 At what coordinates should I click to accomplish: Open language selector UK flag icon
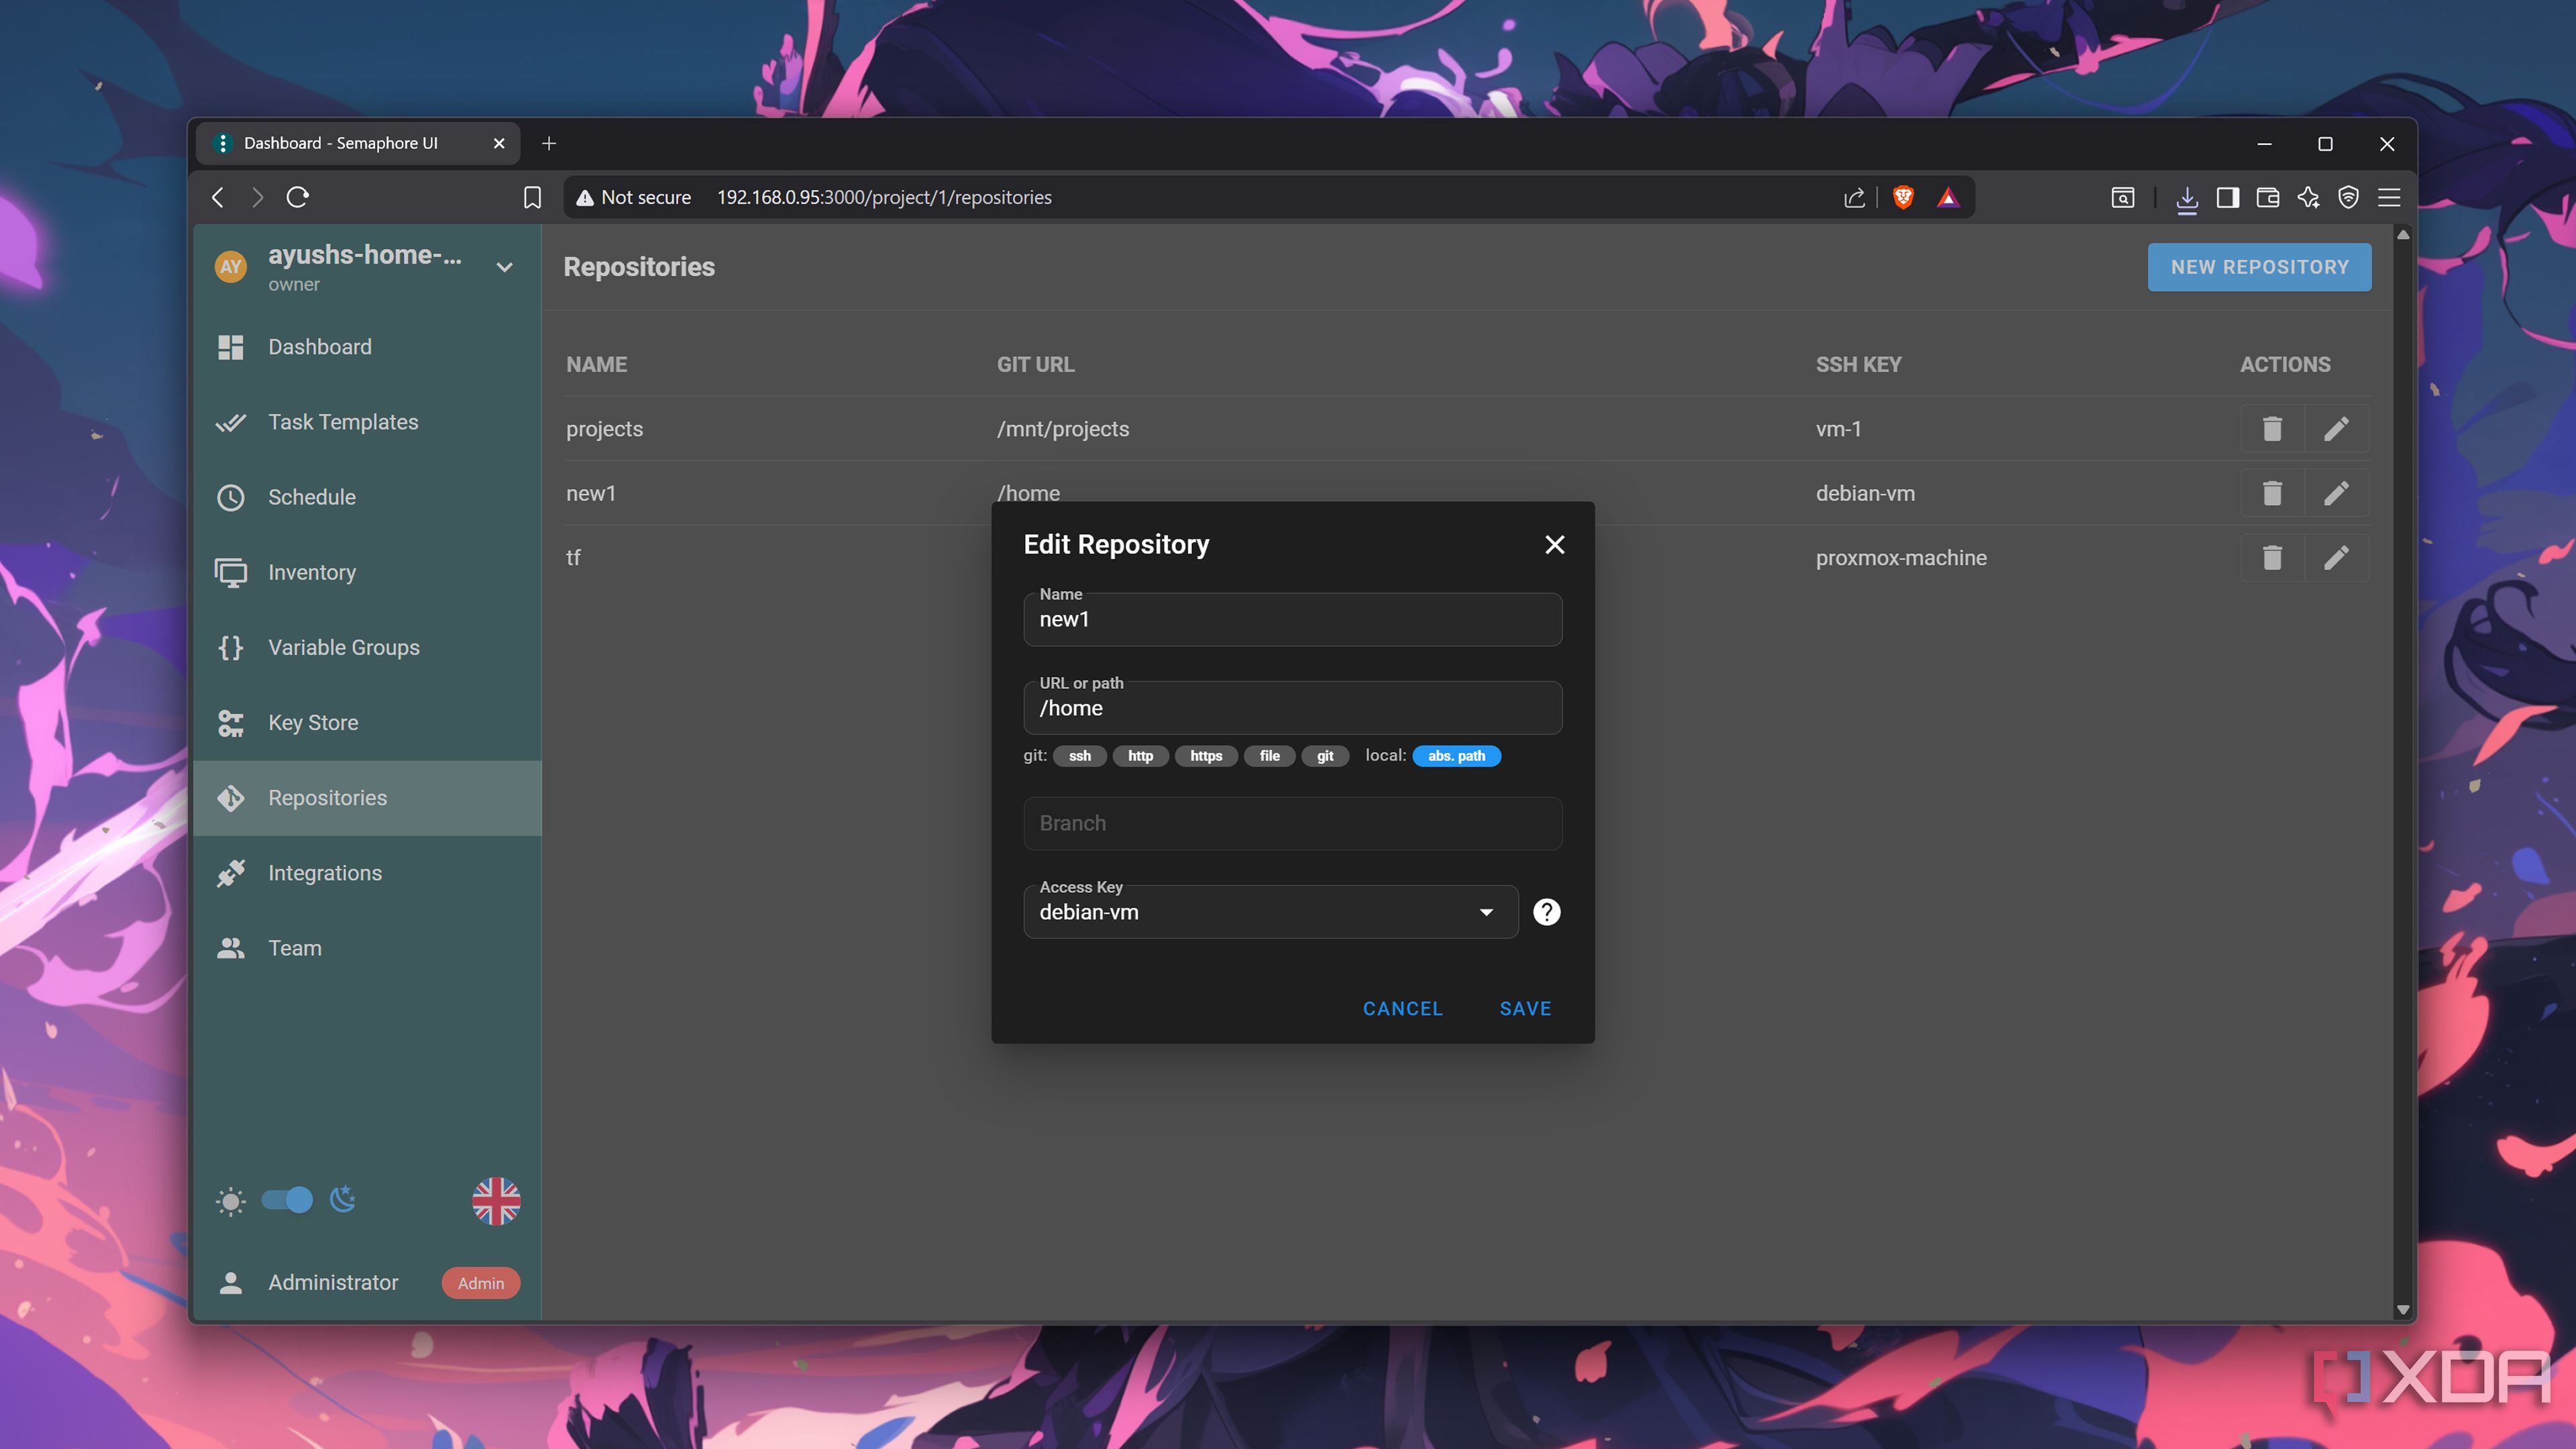tap(496, 1201)
